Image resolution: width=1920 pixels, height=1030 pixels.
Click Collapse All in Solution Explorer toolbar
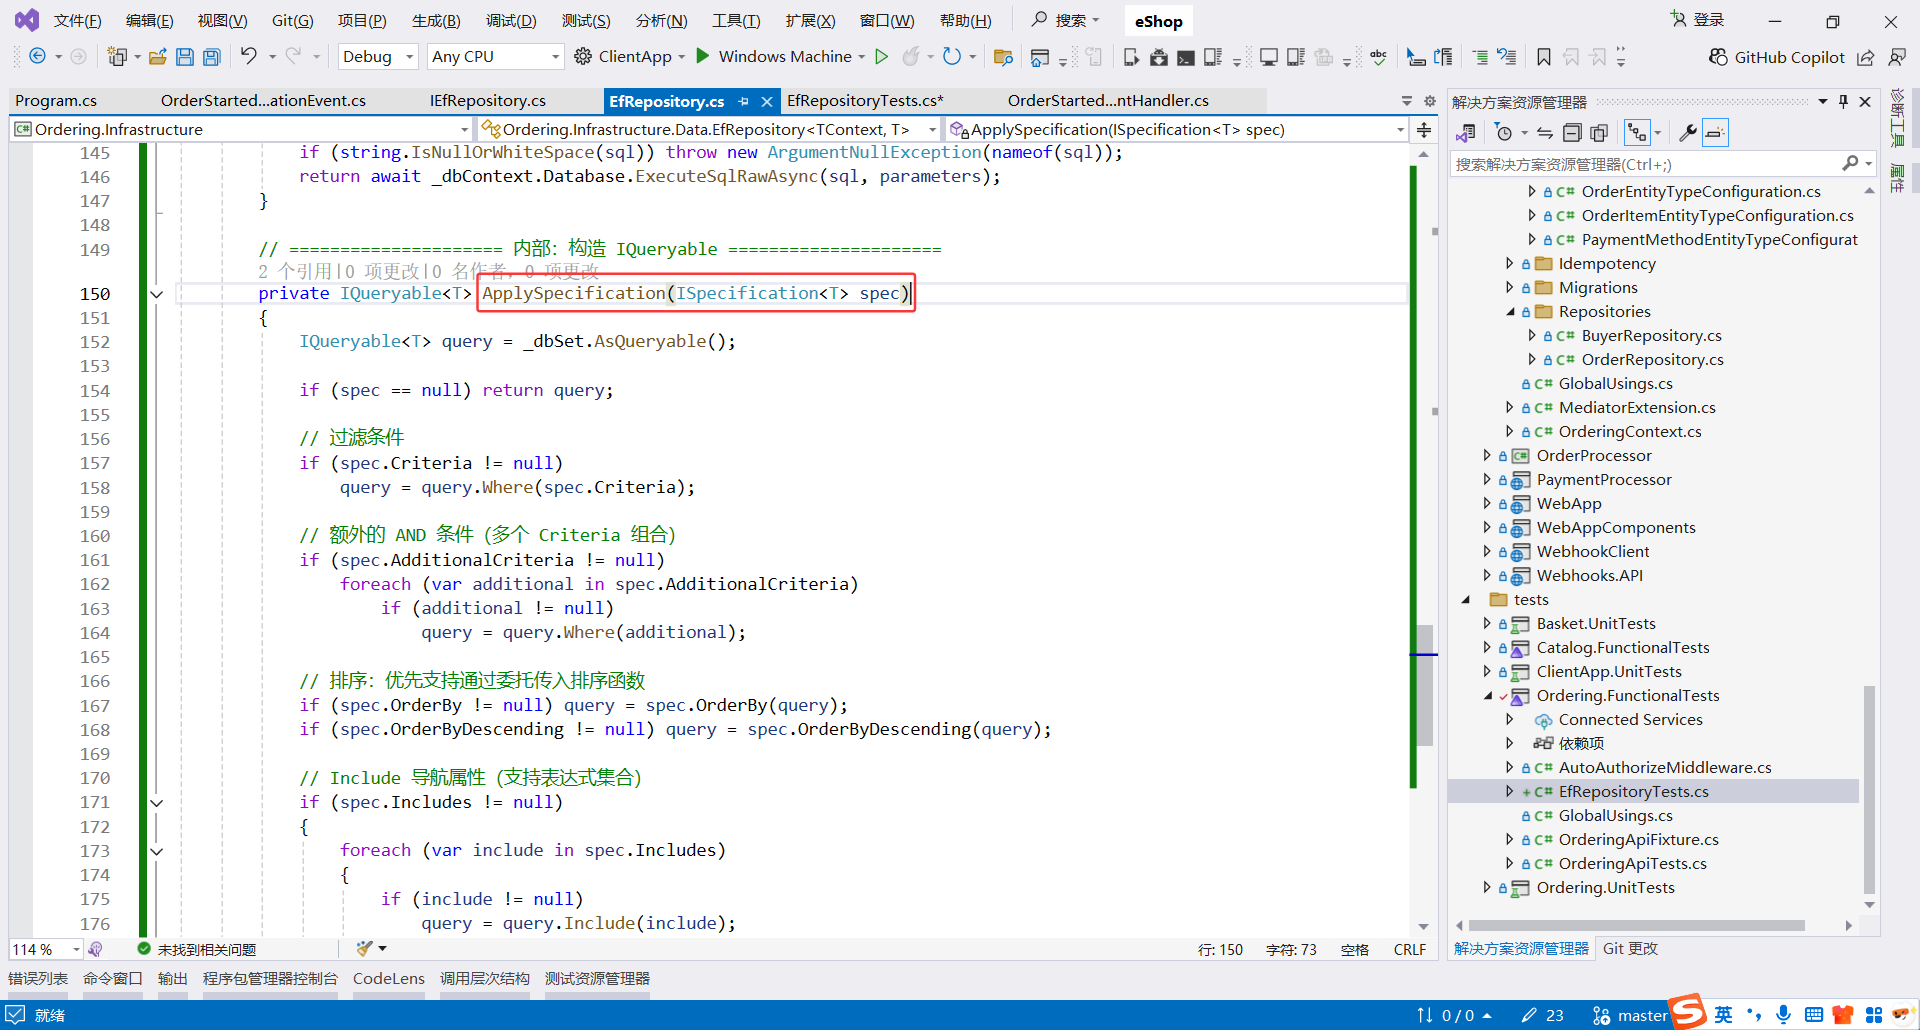[1572, 133]
